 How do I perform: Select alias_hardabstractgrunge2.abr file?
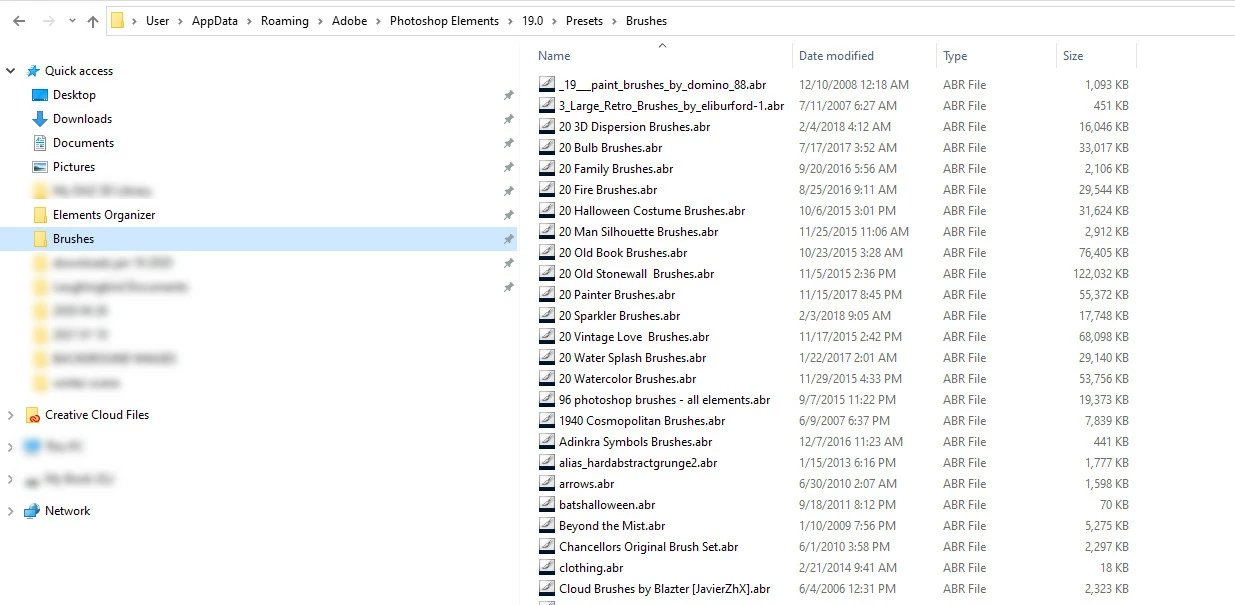pyautogui.click(x=638, y=463)
